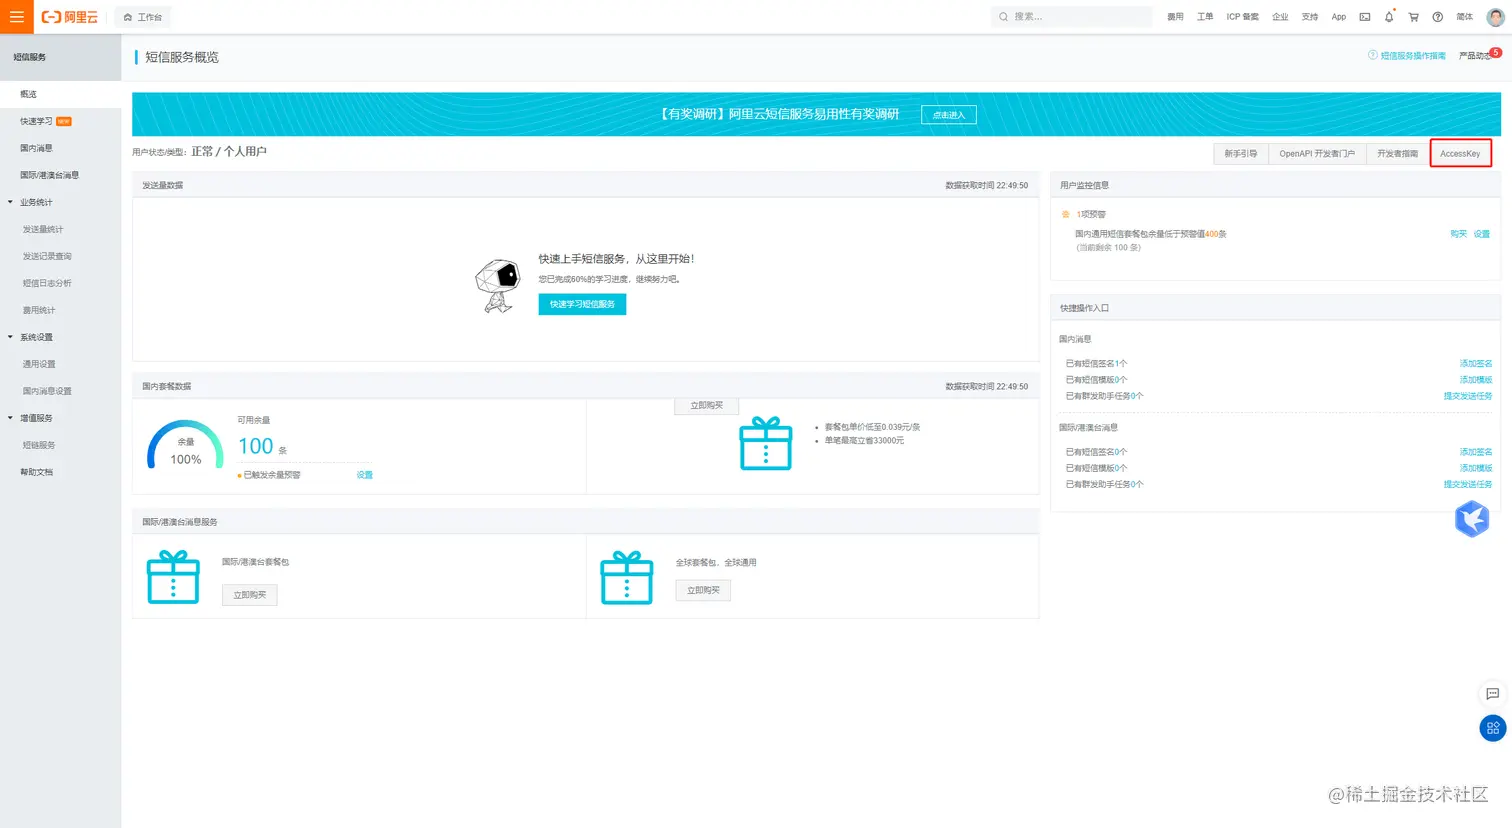Open the notification bell

[x=1389, y=17]
